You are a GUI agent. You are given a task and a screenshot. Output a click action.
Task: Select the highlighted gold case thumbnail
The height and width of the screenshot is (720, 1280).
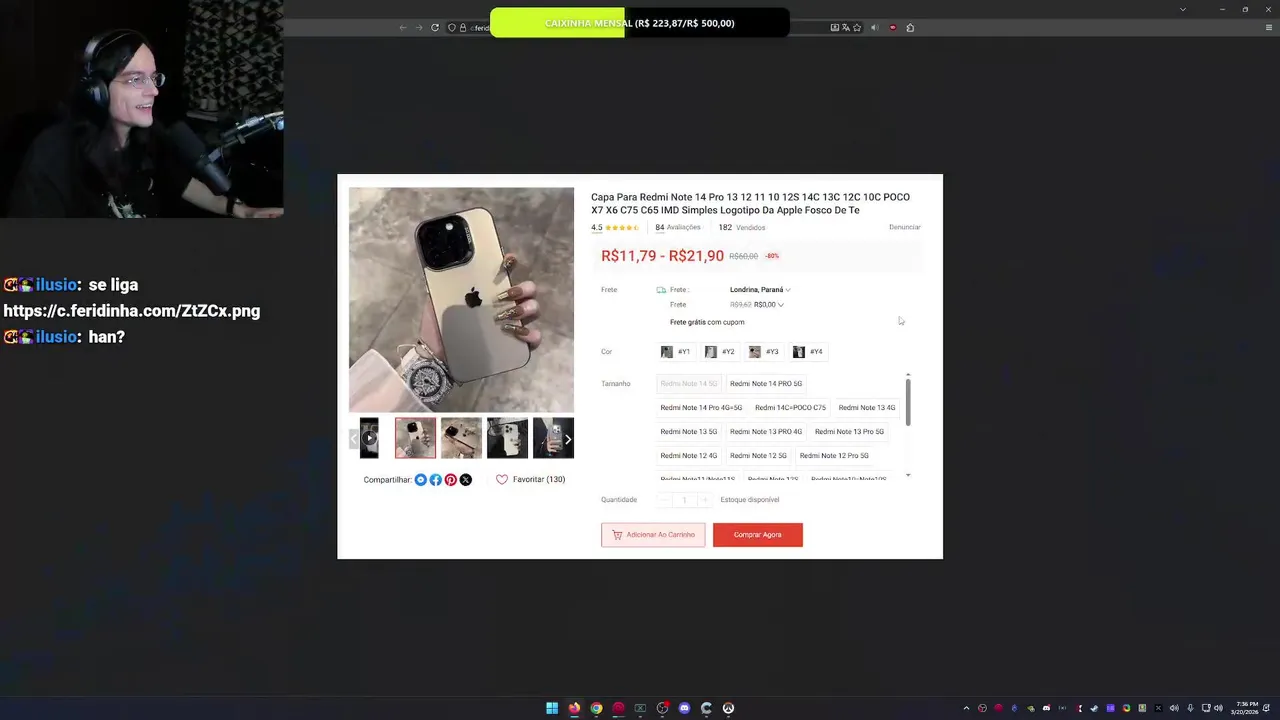(415, 438)
